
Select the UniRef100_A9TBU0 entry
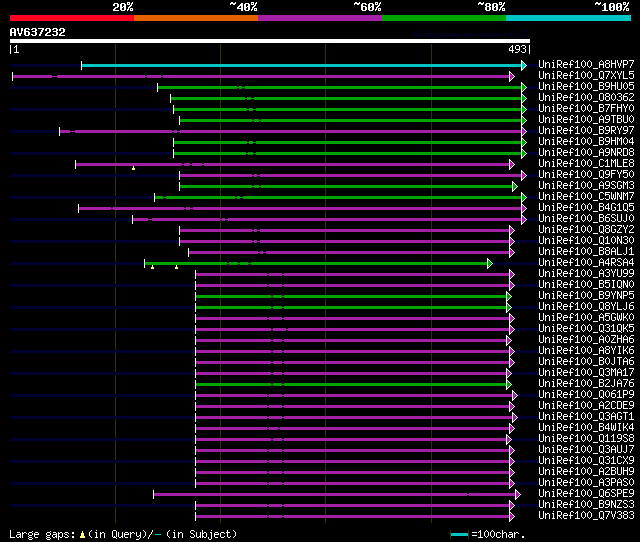(x=586, y=120)
